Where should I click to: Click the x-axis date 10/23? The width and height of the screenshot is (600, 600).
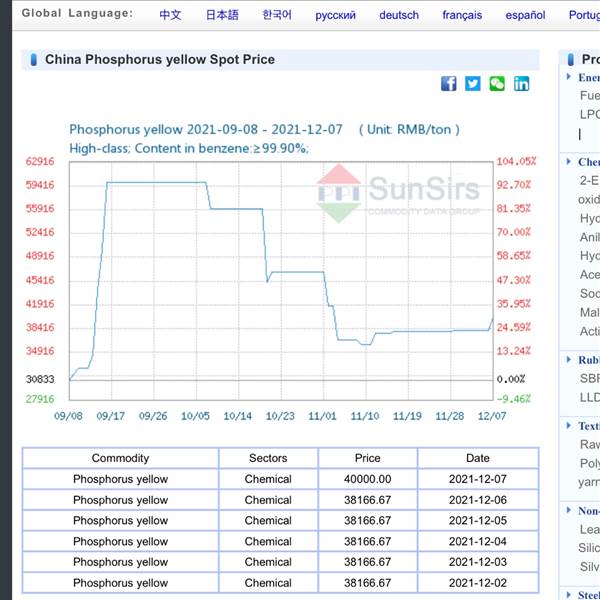[x=280, y=416]
